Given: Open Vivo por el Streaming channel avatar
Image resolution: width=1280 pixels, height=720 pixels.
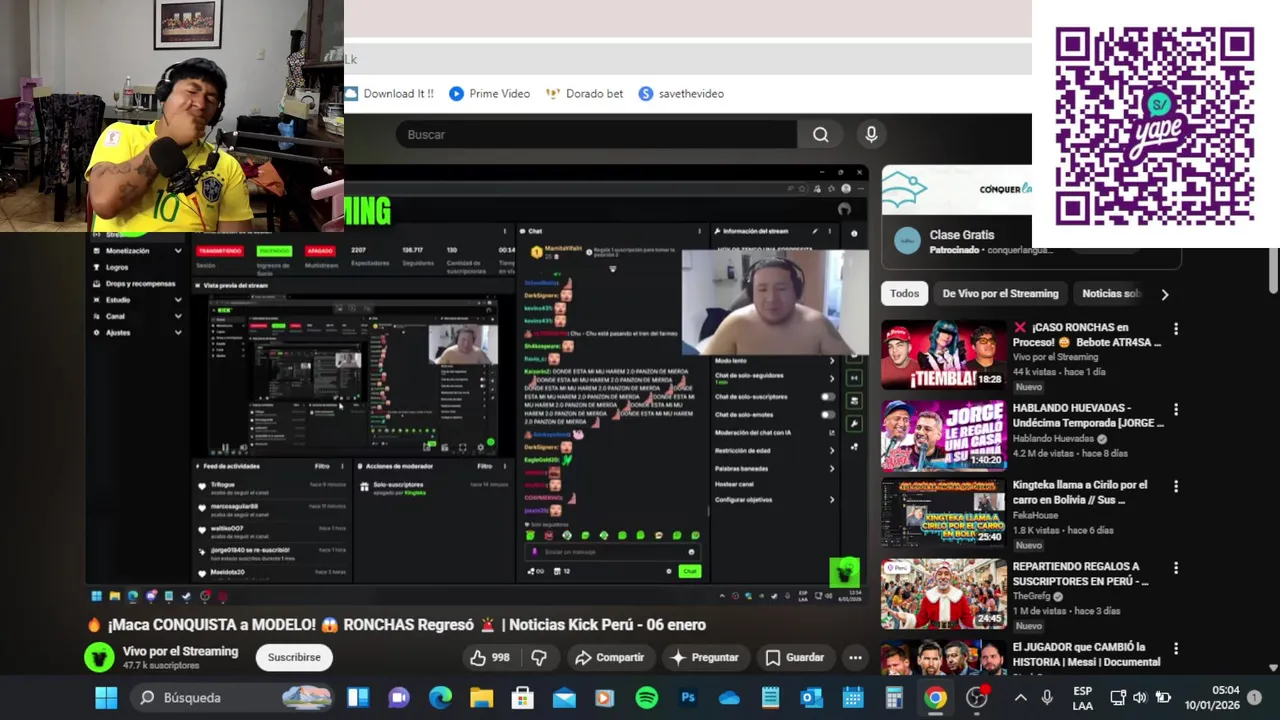Looking at the screenshot, I should coord(99,657).
